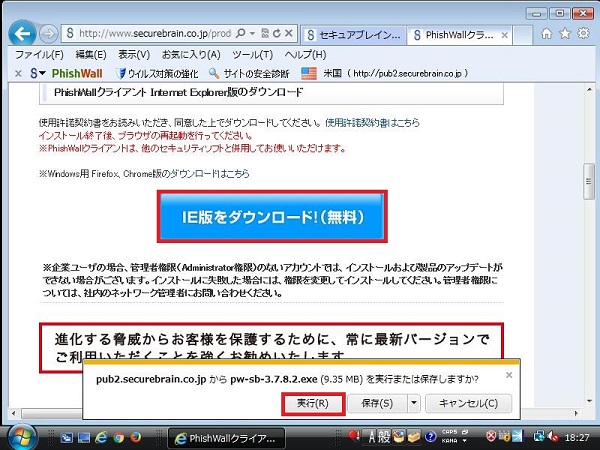The image size is (600, 450).
Task: Click the US flag icon in toolbar
Action: pos(309,73)
